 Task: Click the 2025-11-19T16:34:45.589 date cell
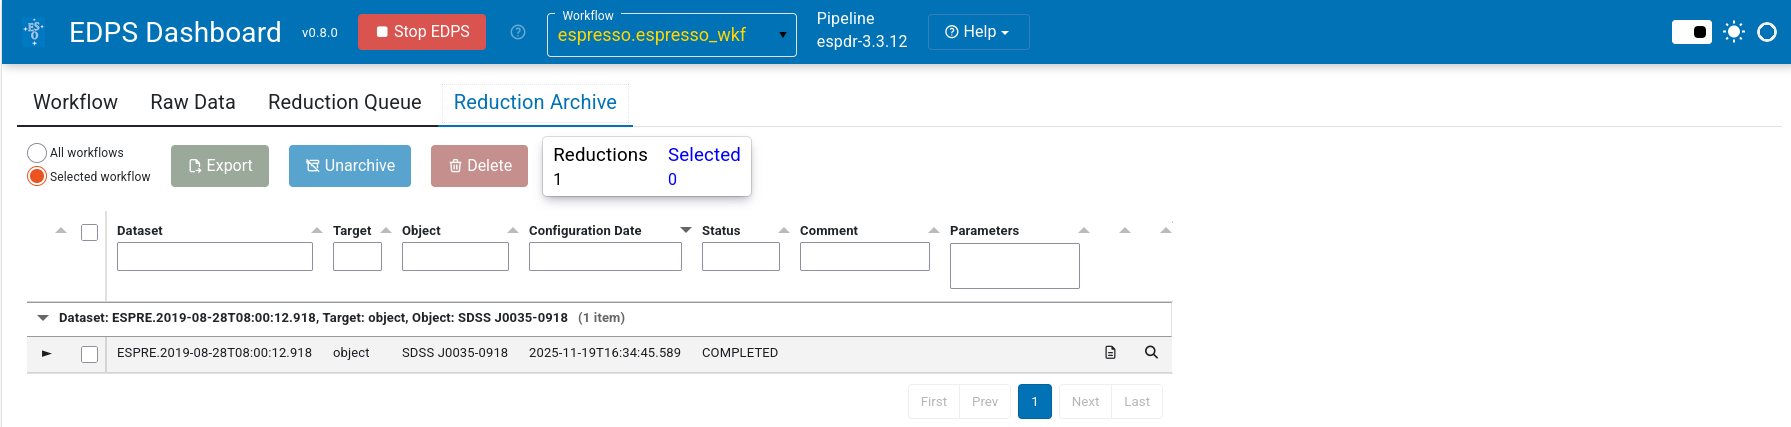click(605, 353)
